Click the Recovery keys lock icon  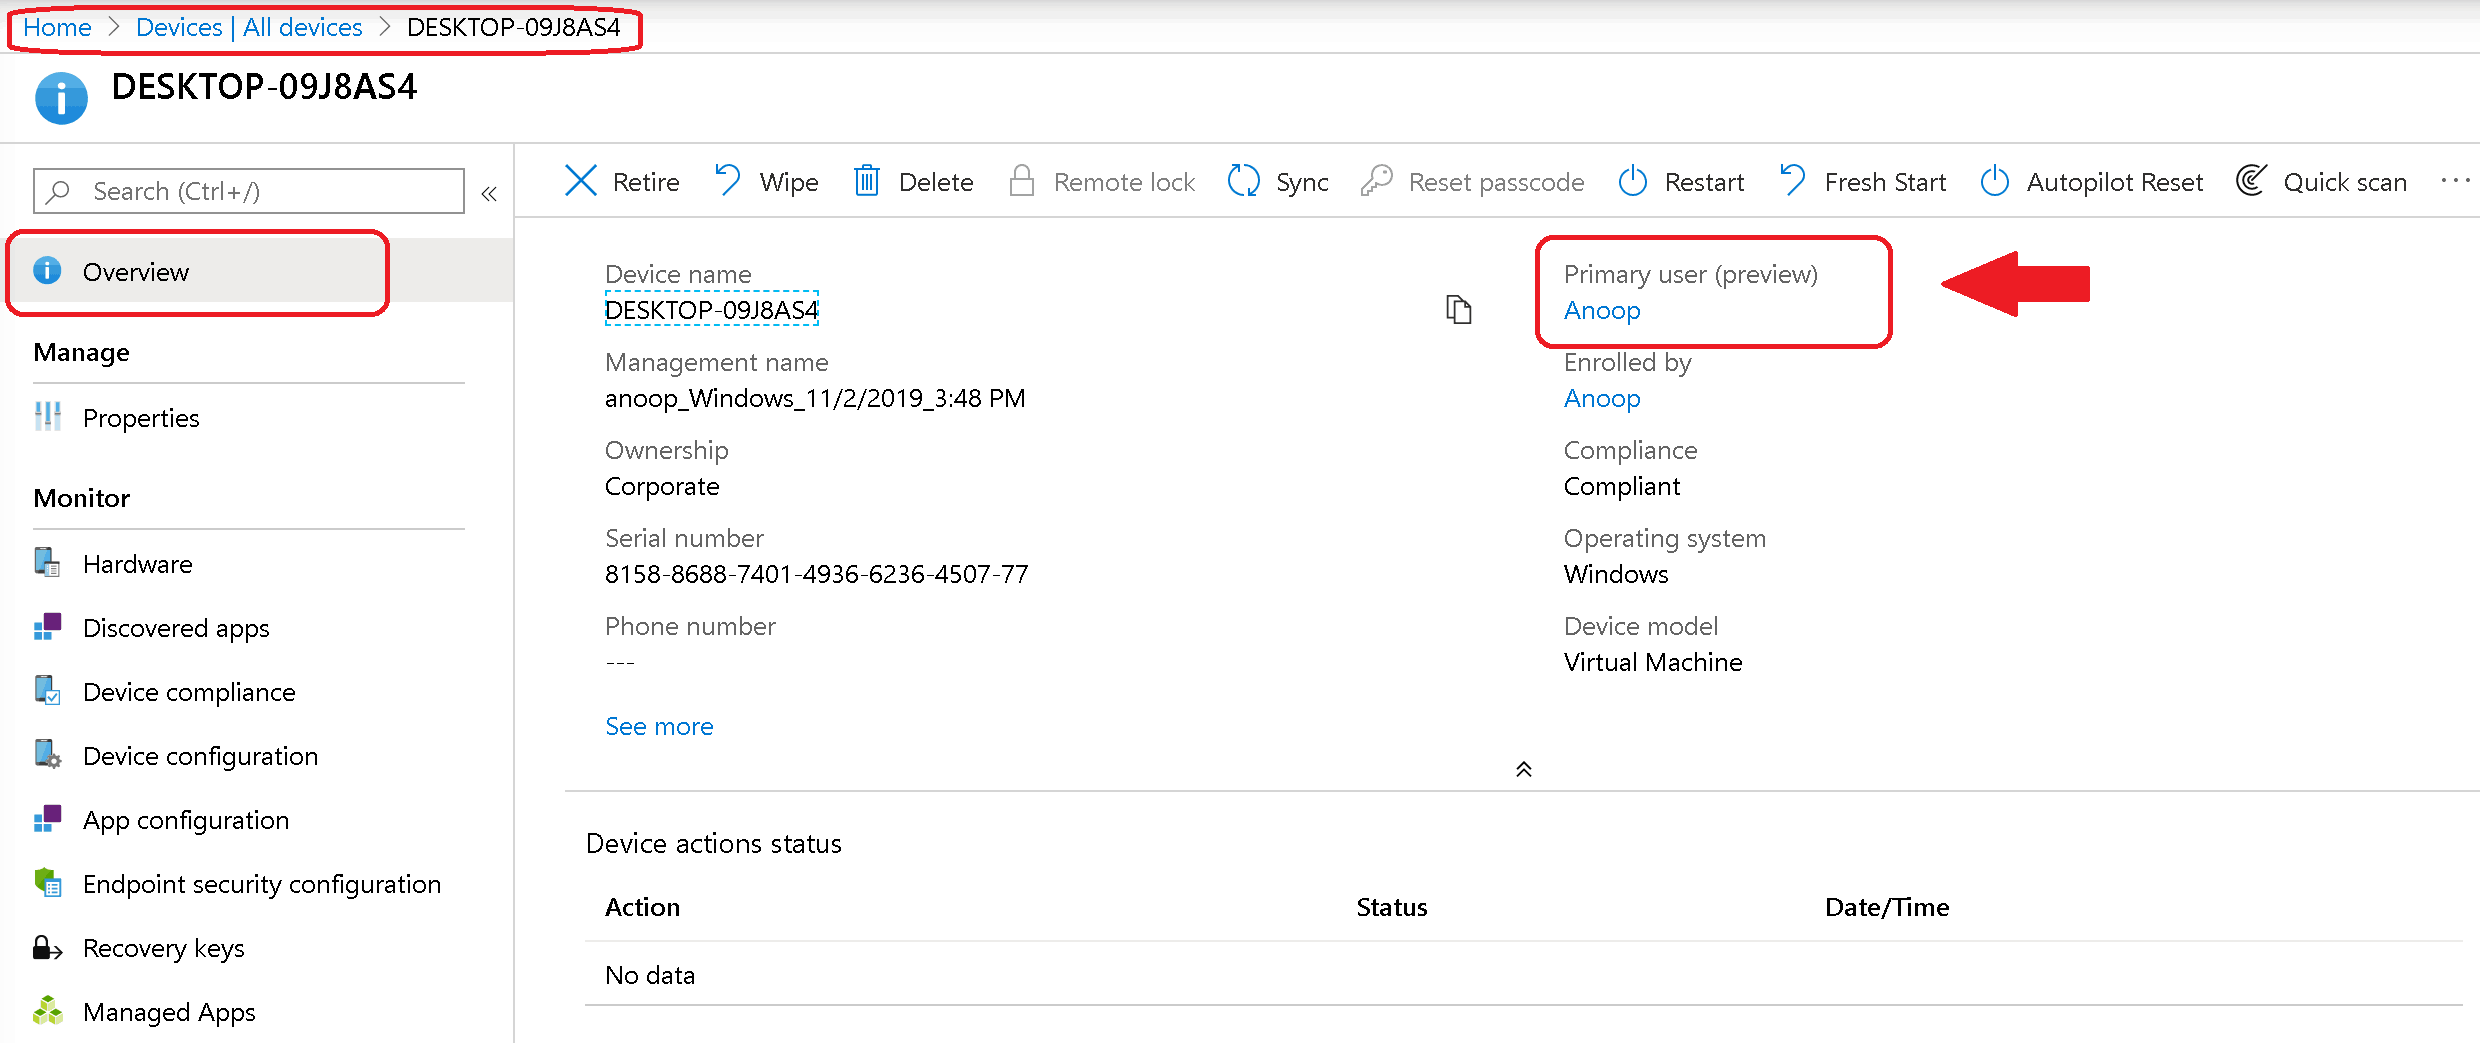[47, 947]
